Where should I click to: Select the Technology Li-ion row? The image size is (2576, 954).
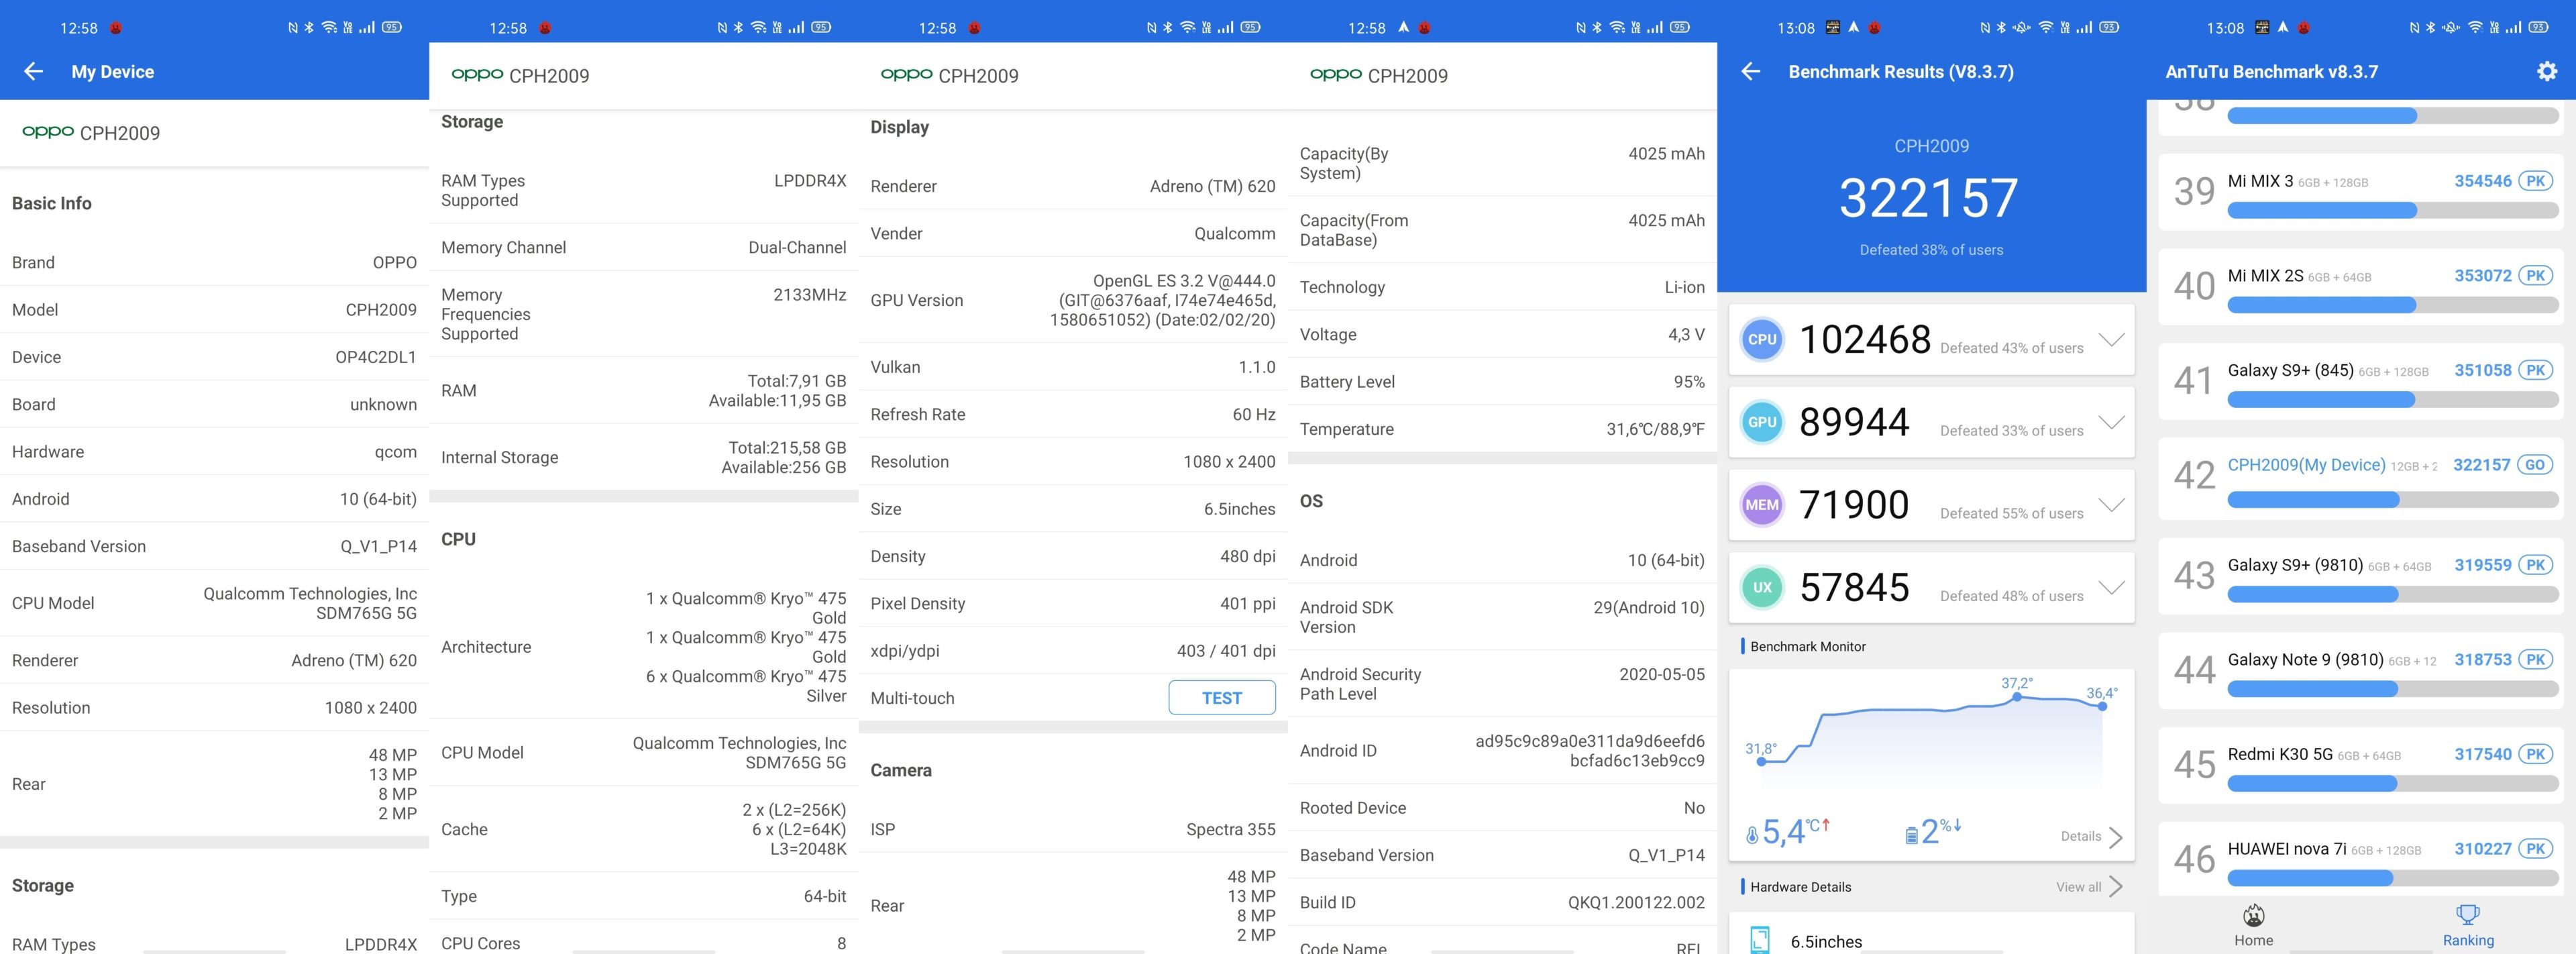point(1502,287)
